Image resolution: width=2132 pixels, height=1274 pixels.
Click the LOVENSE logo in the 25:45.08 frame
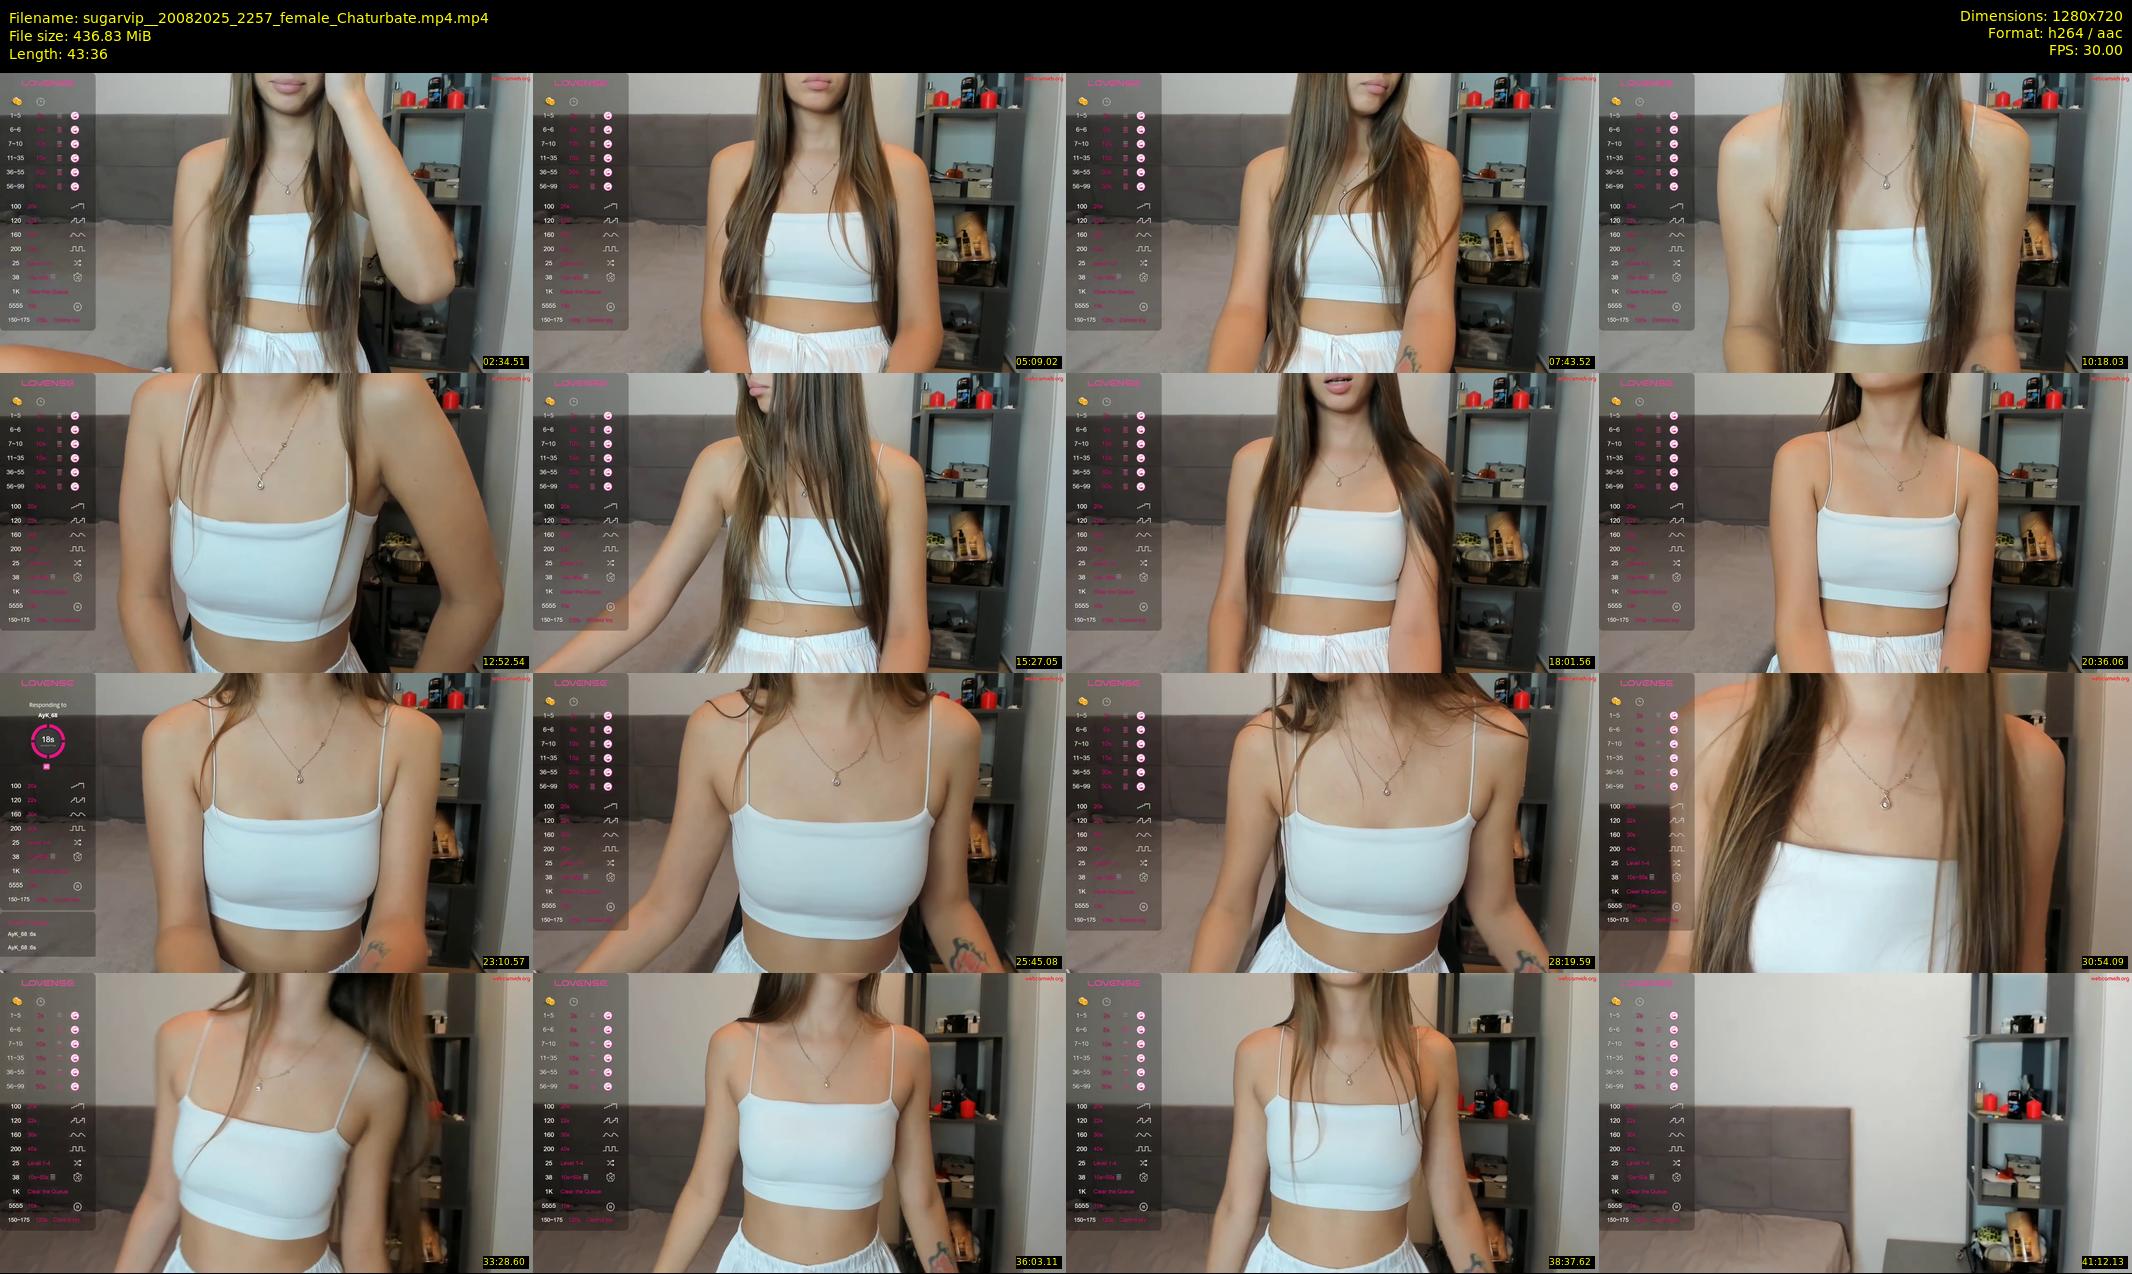580,683
